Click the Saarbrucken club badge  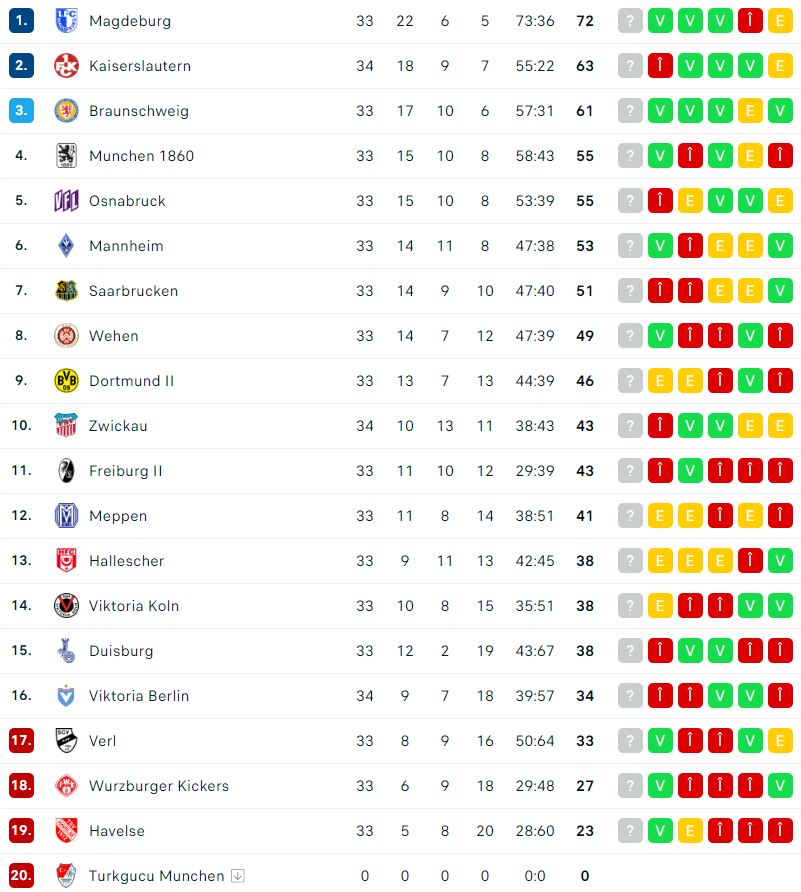pyautogui.click(x=66, y=290)
